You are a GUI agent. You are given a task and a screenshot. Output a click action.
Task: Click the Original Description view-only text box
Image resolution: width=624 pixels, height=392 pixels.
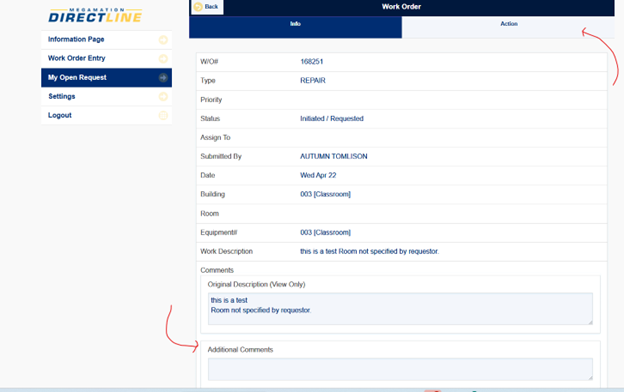[x=400, y=309]
